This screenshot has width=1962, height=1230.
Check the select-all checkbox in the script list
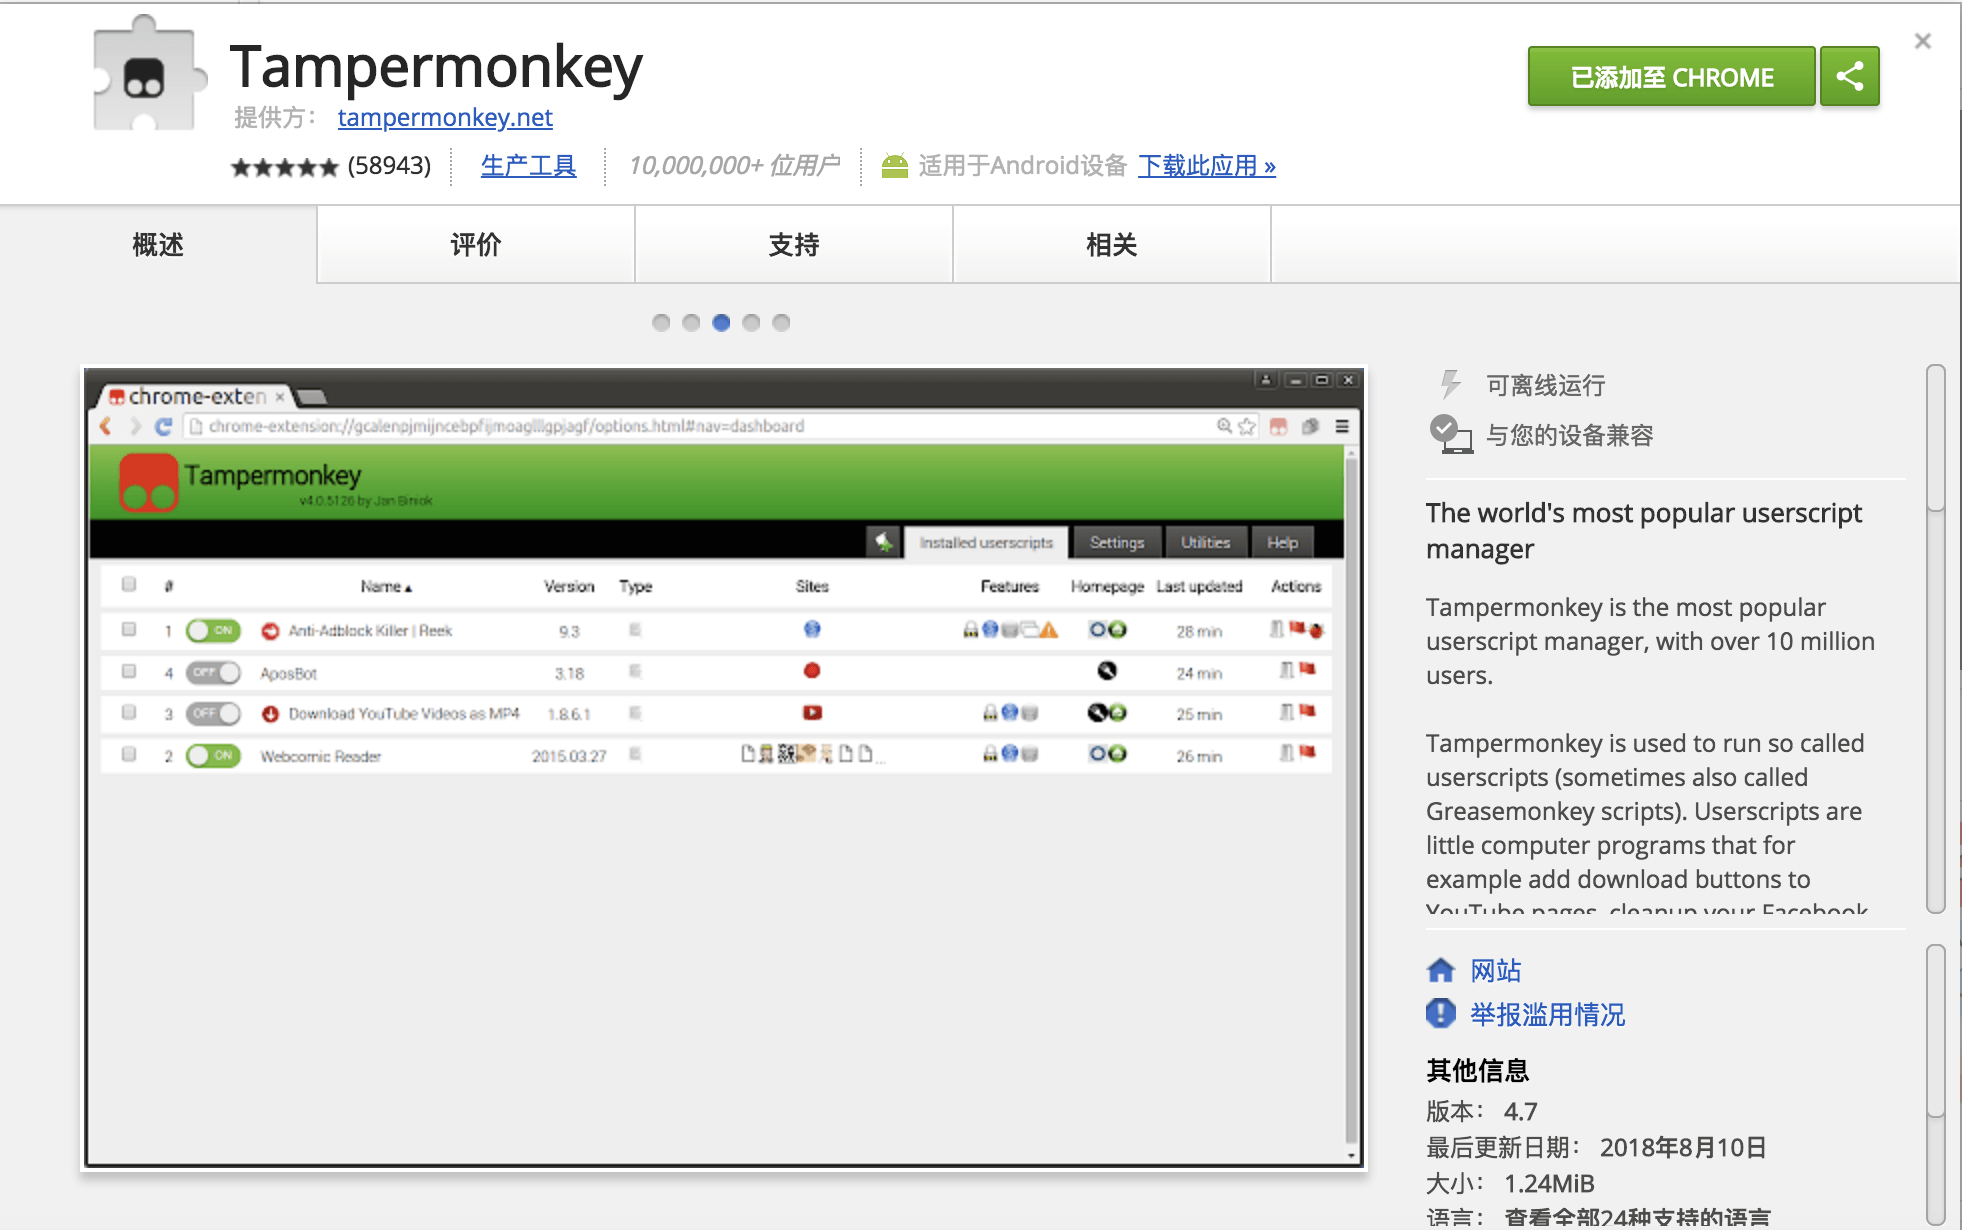point(128,586)
